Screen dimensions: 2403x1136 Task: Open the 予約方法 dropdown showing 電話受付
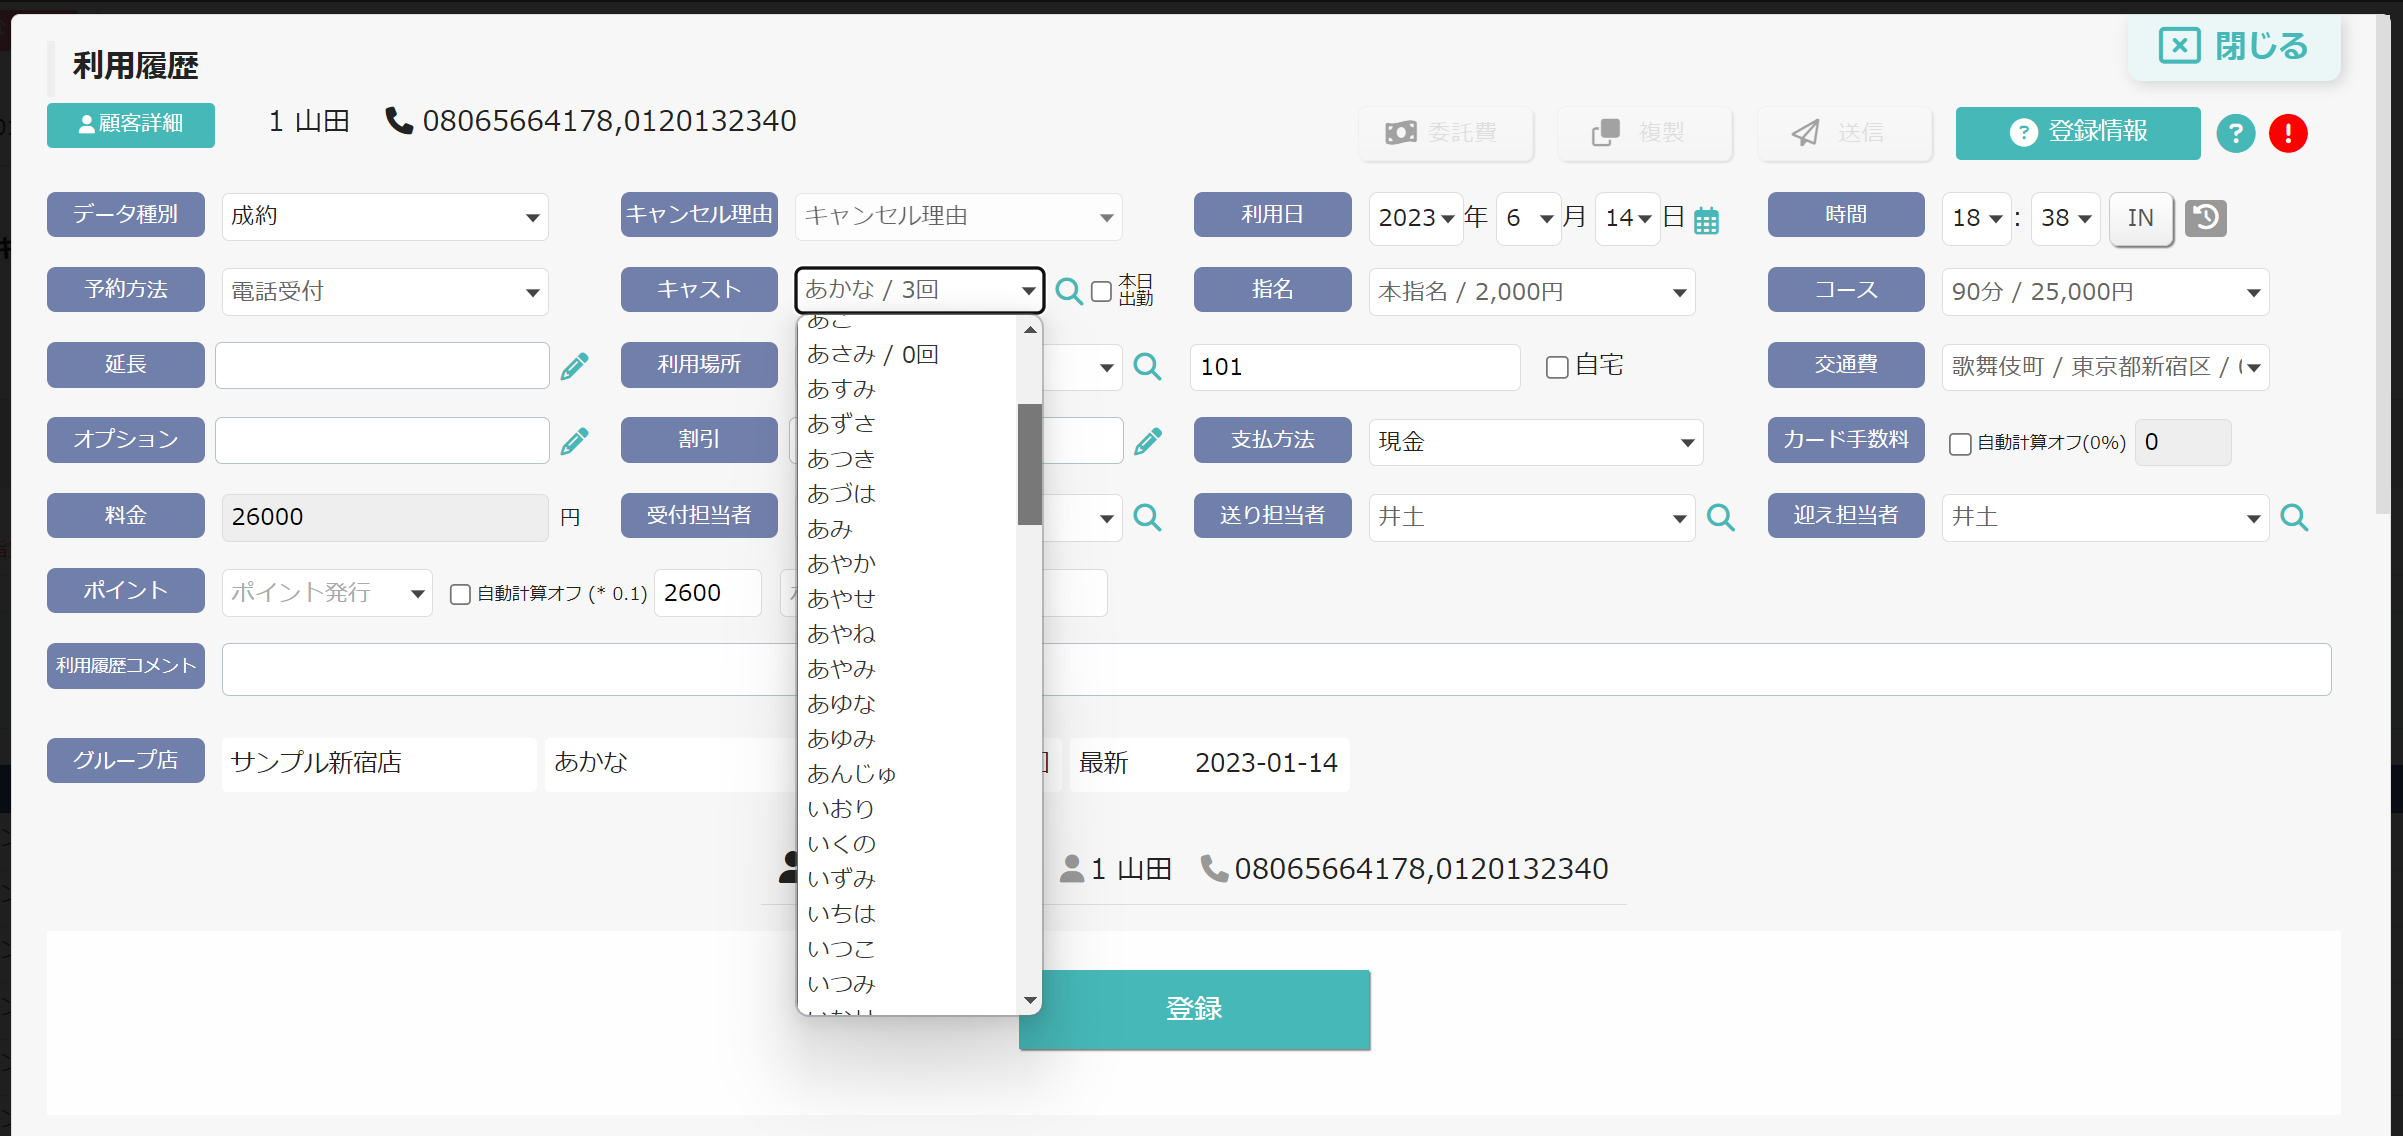pyautogui.click(x=385, y=292)
